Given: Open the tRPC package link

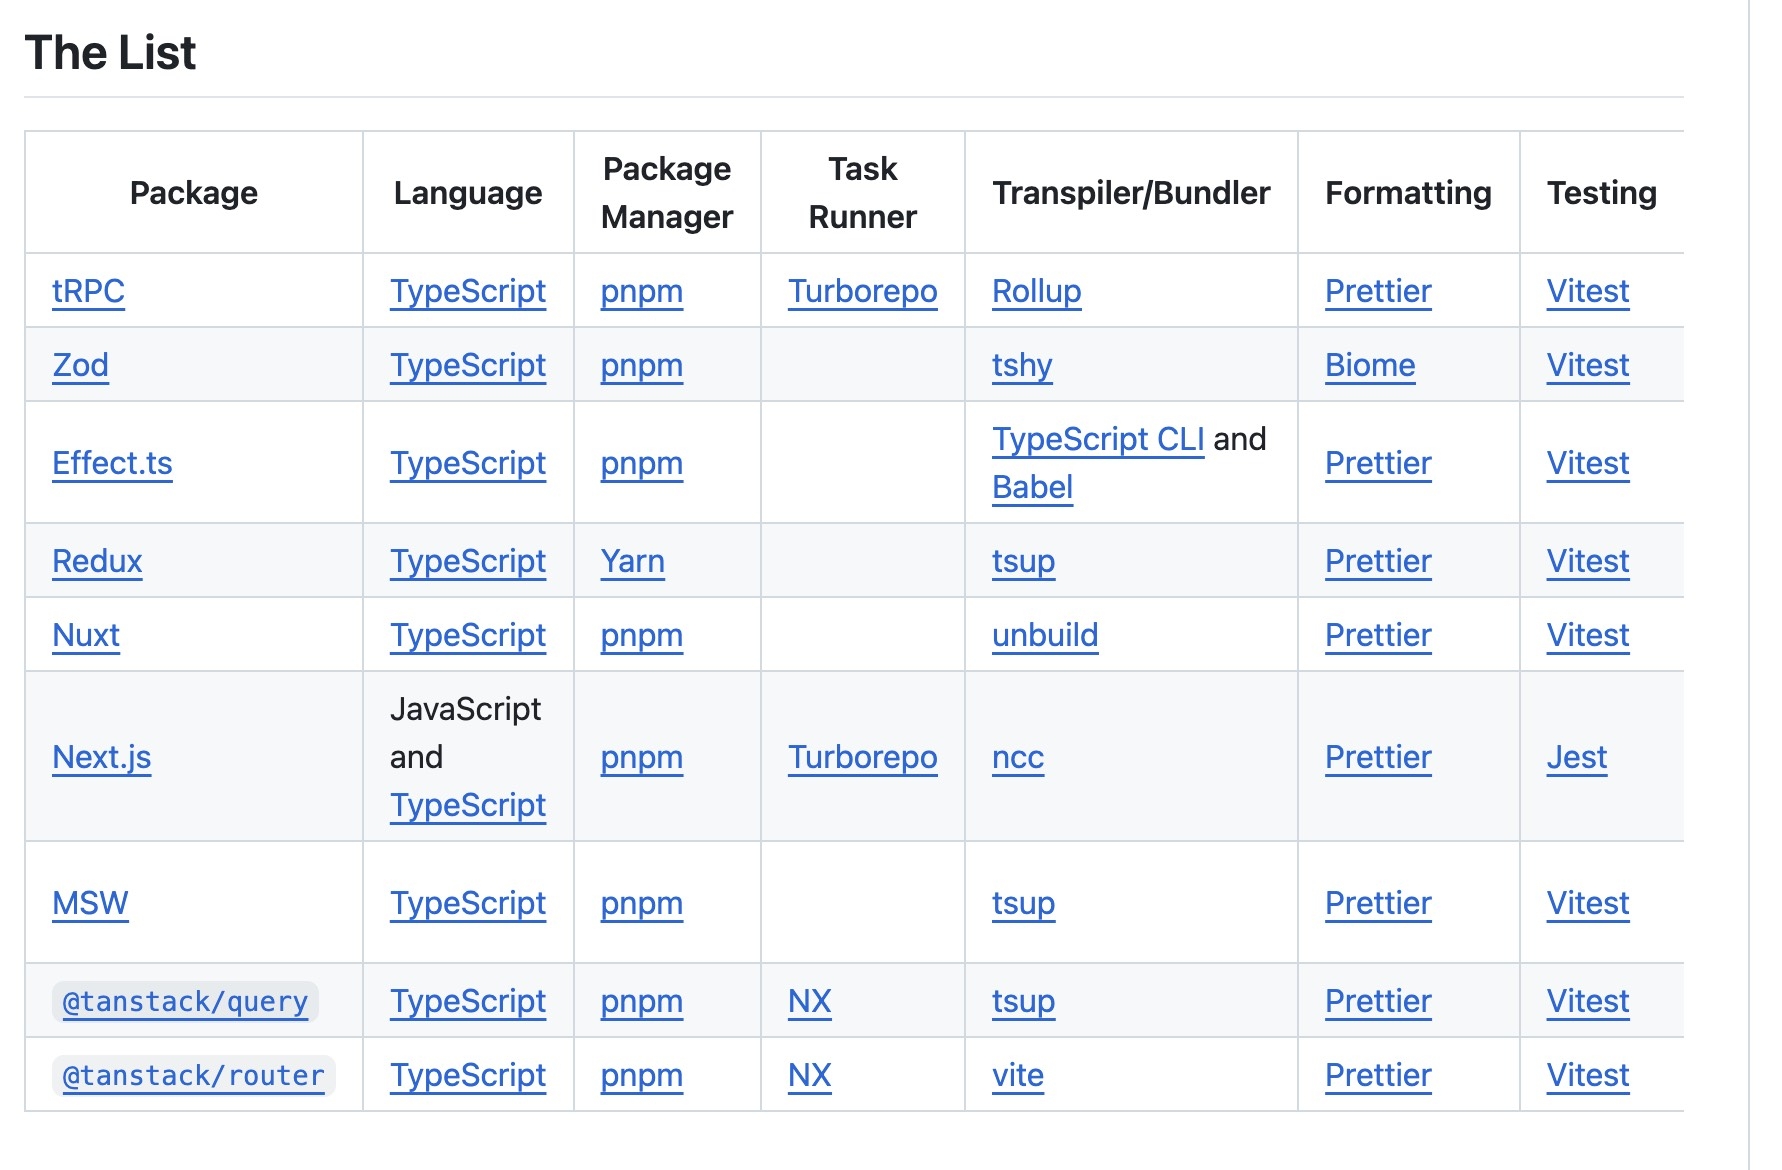Looking at the screenshot, I should point(88,291).
